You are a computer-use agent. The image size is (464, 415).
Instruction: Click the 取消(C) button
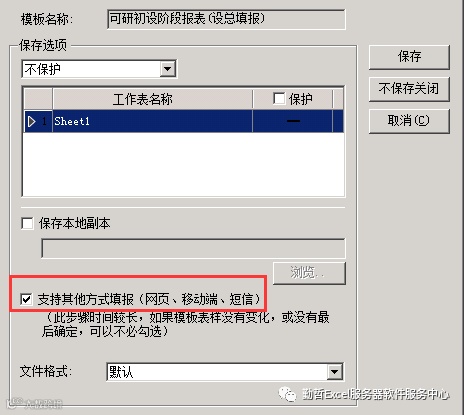tap(409, 121)
